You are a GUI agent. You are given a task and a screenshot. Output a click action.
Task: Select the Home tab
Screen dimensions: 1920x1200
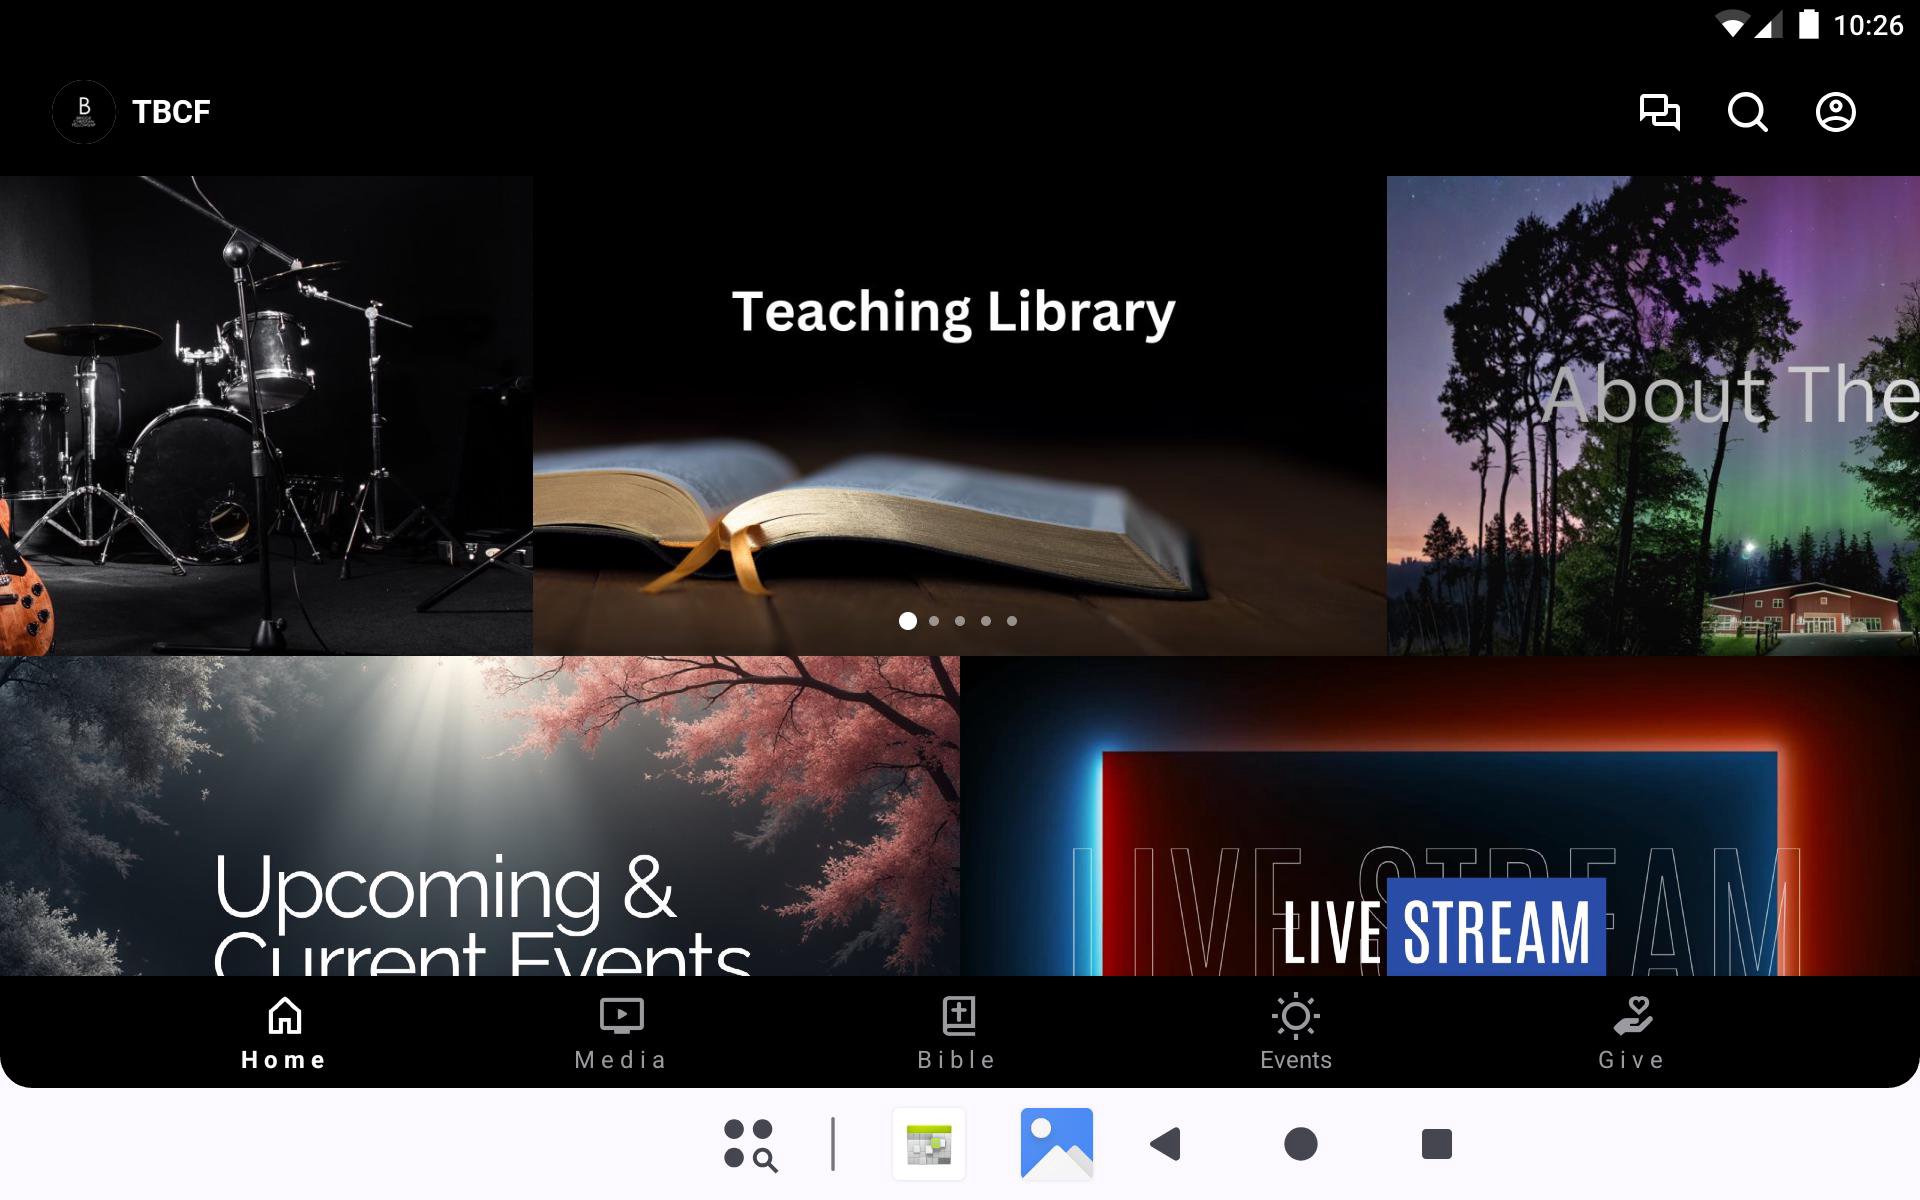coord(284,1033)
